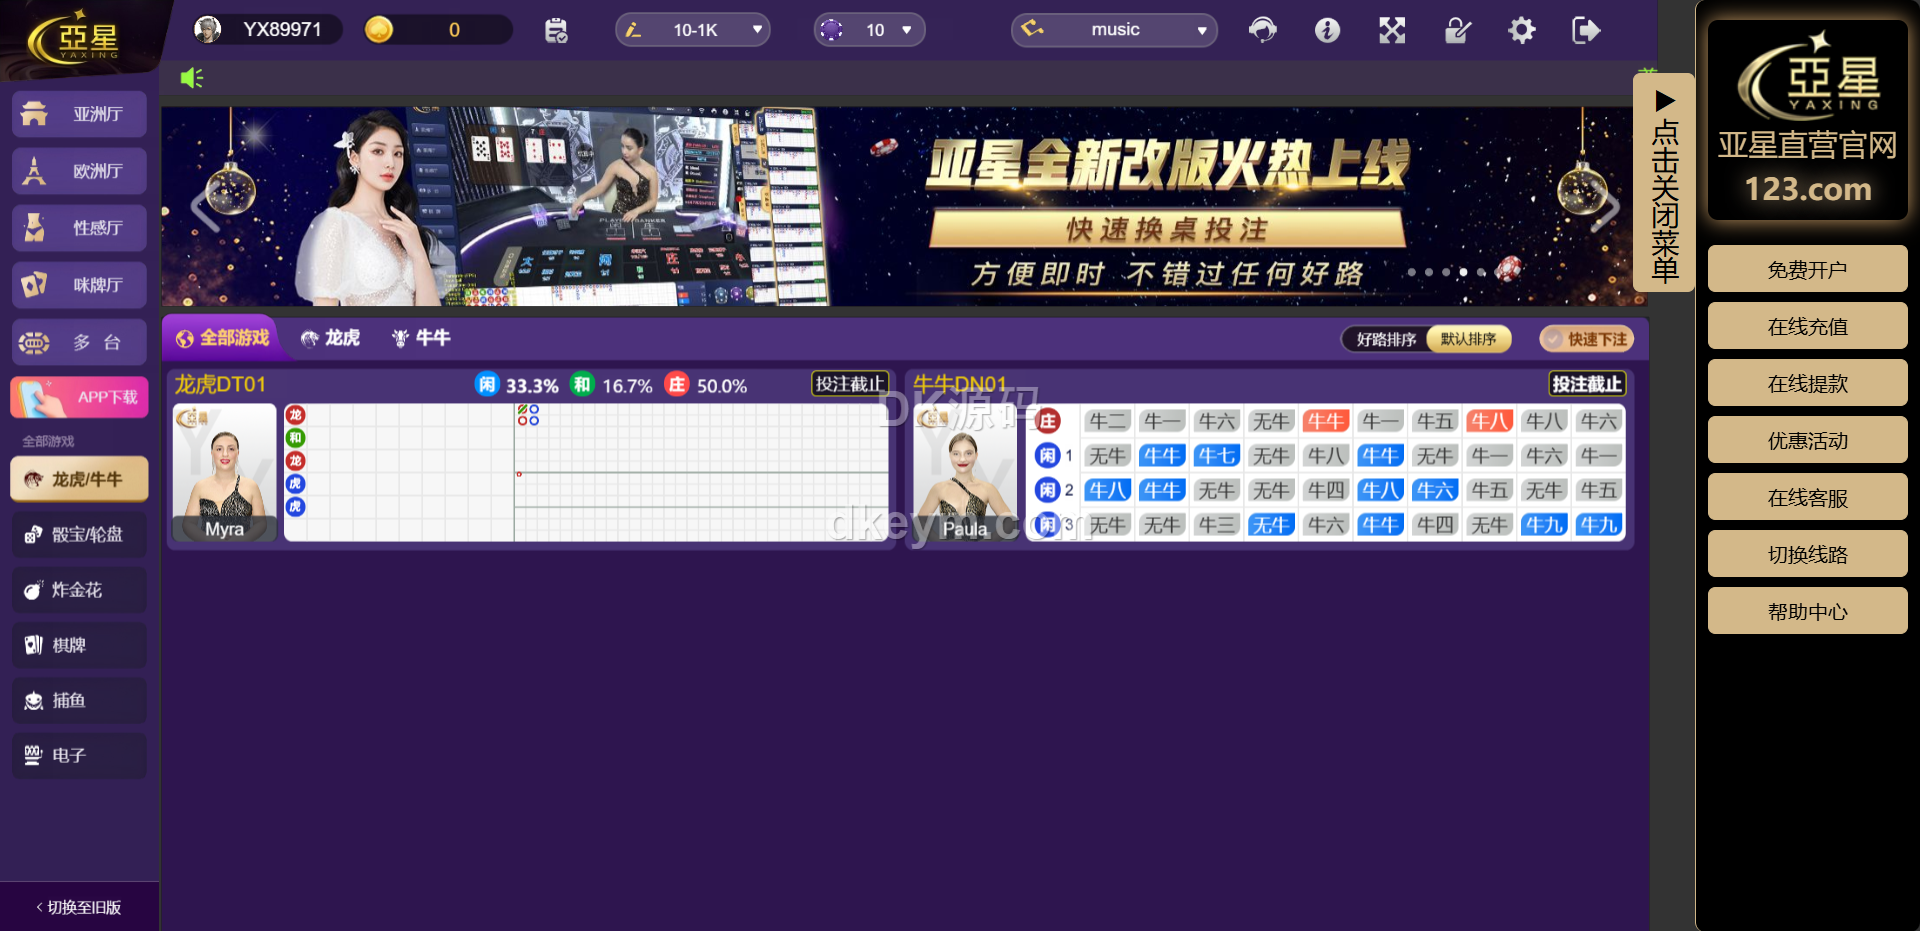Click the edit notepad icon
The image size is (1920, 931).
click(1458, 30)
